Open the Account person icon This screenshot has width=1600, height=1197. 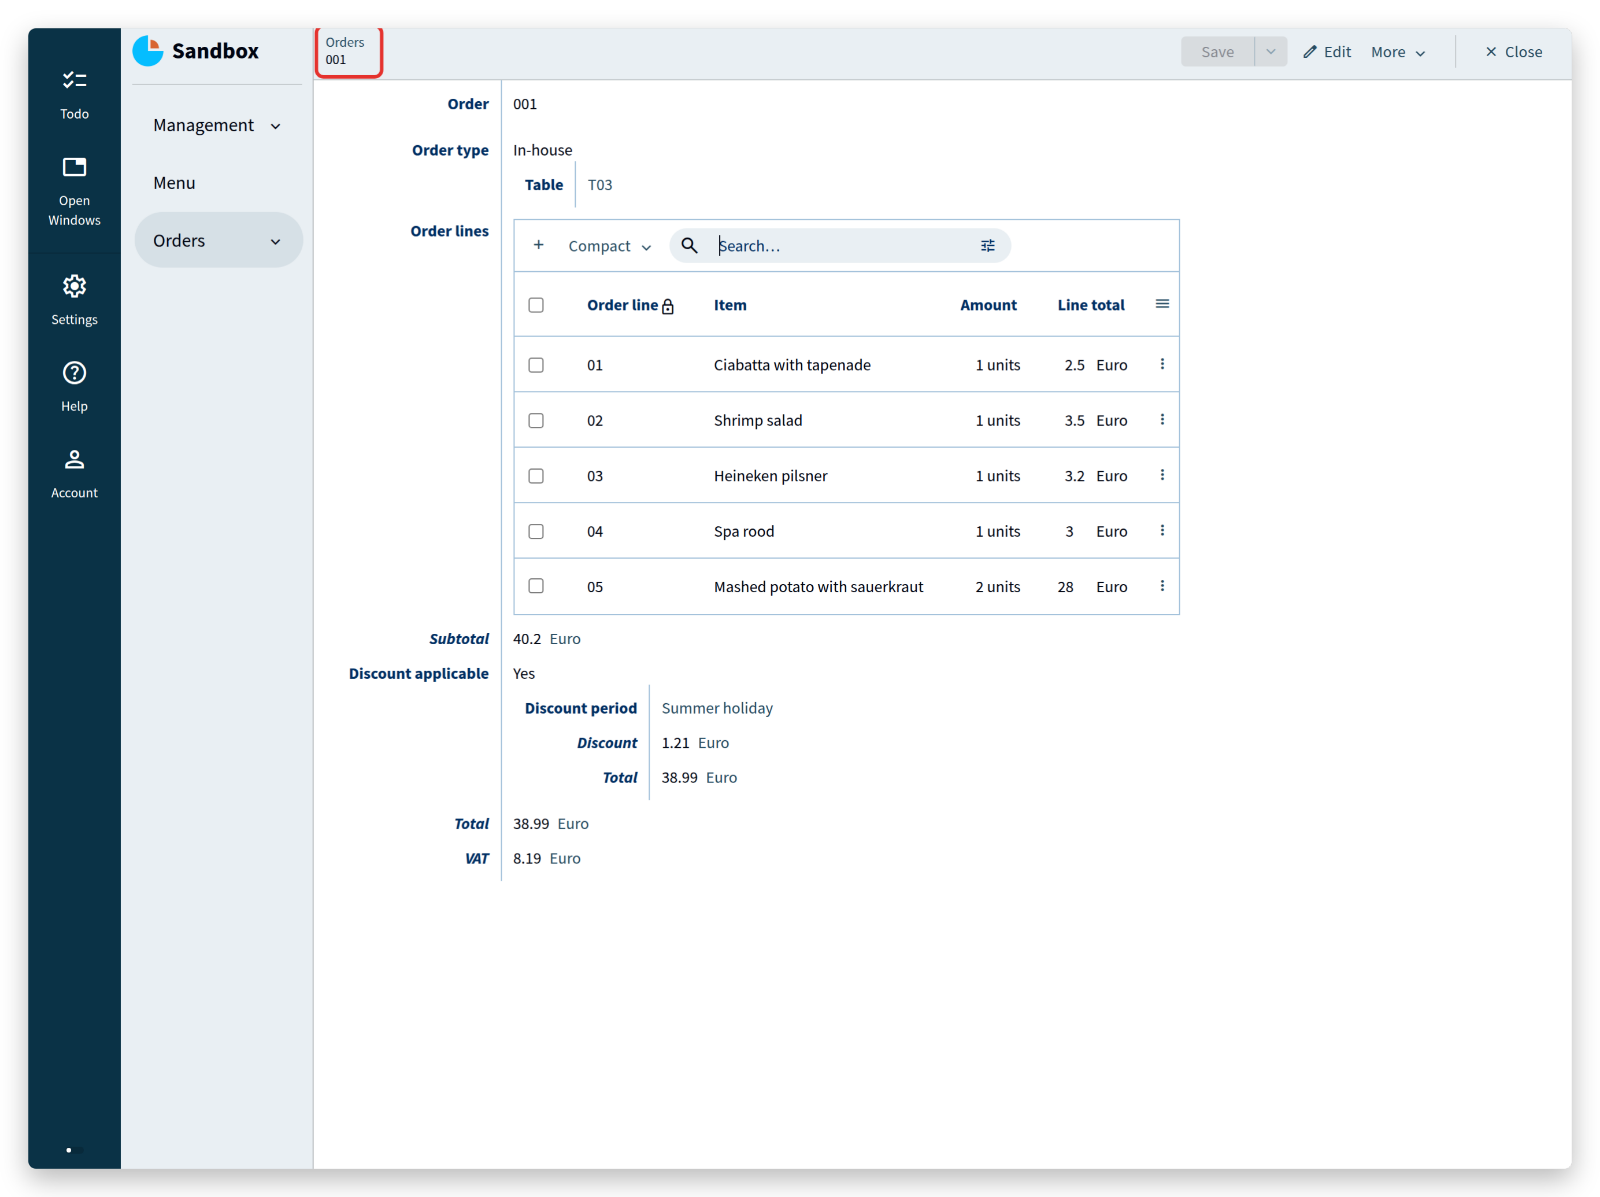pyautogui.click(x=74, y=459)
